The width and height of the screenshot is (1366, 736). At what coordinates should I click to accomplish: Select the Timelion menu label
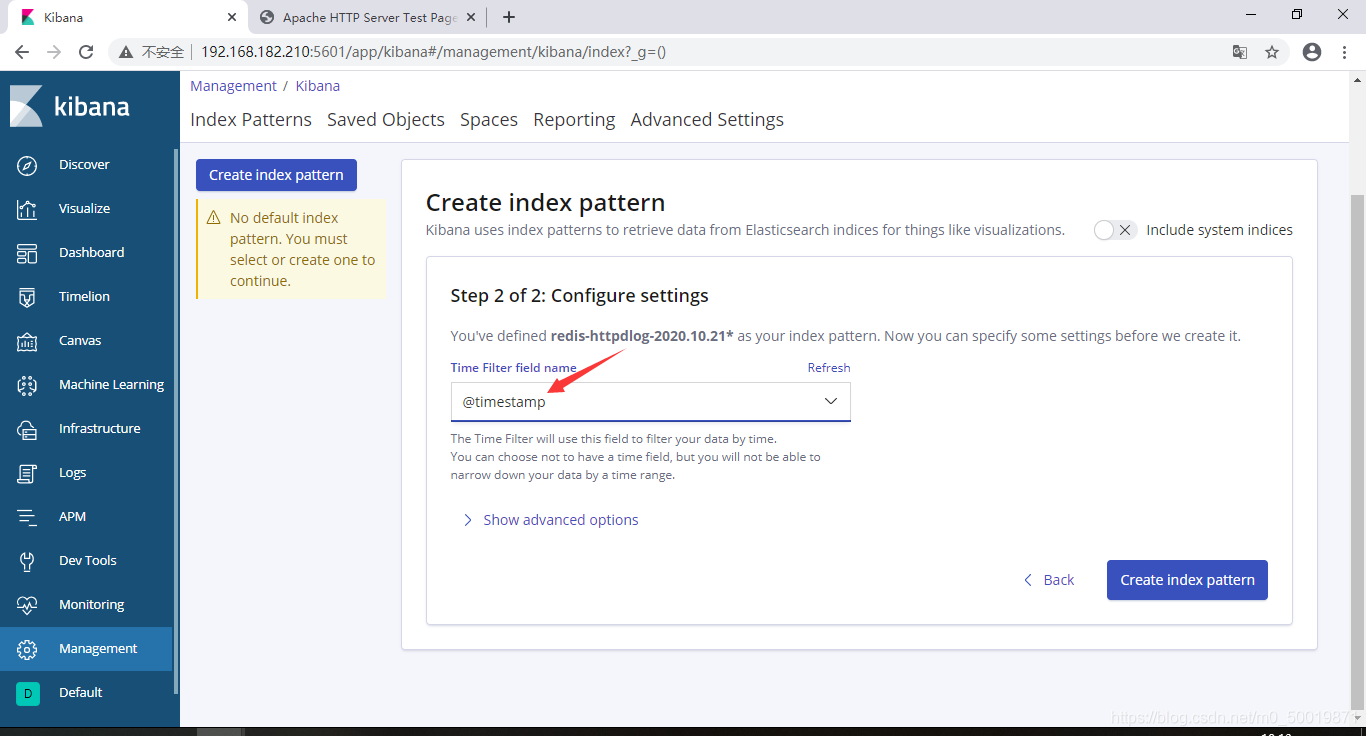pos(84,297)
